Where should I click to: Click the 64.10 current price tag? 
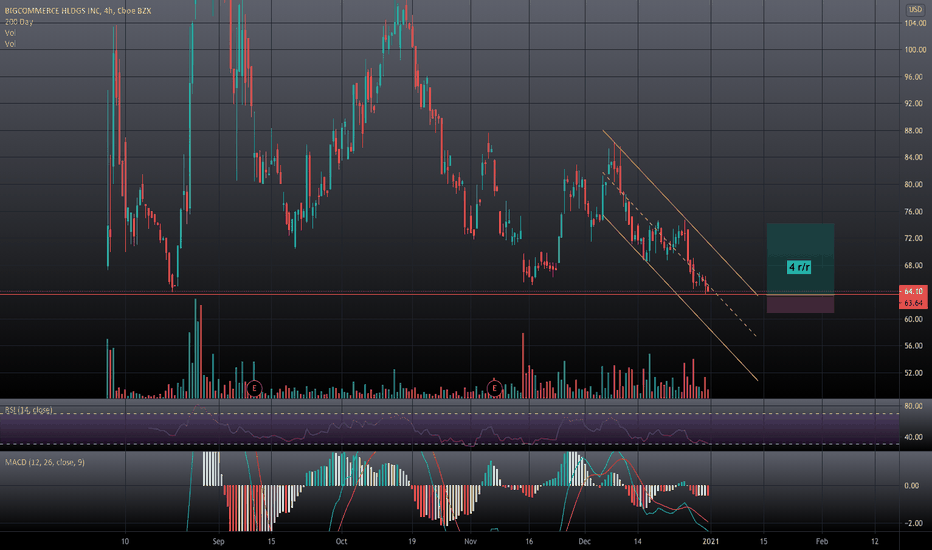(914, 291)
